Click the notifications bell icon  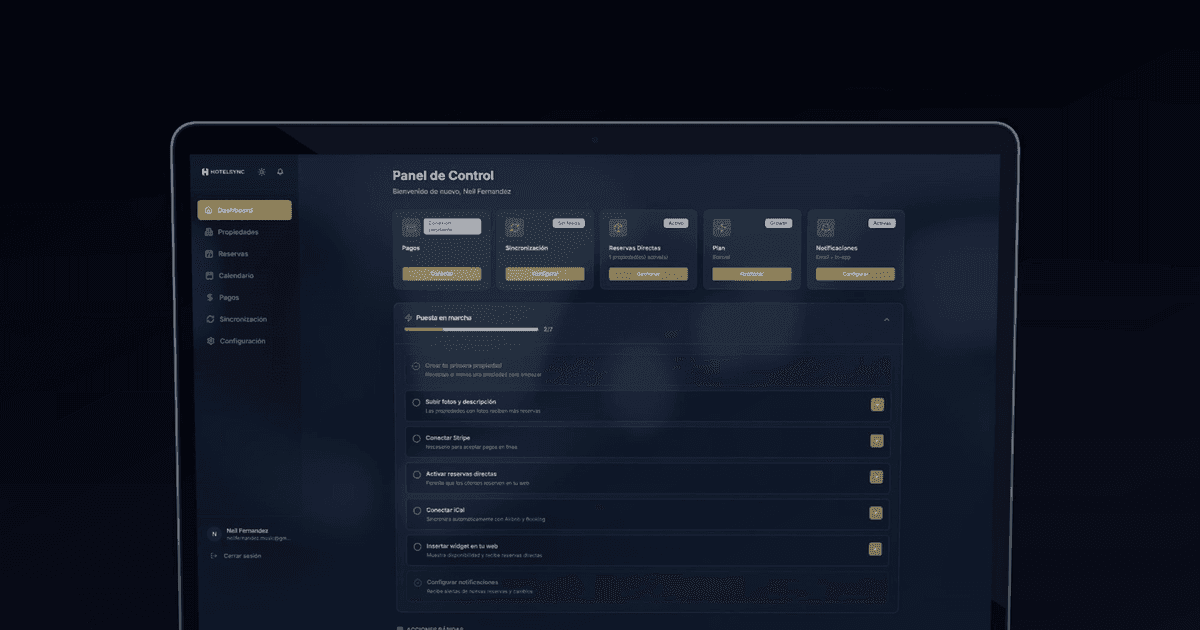point(280,172)
